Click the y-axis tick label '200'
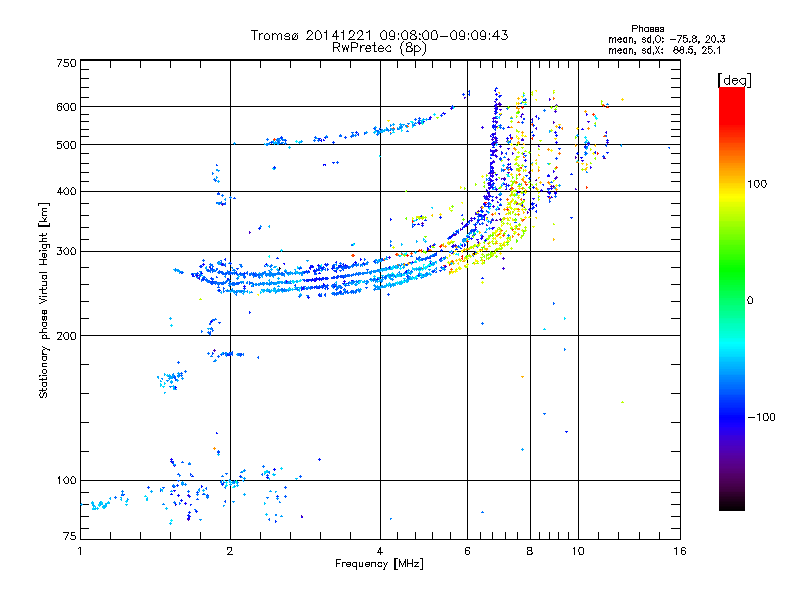The height and width of the screenshot is (600, 800). tap(67, 336)
